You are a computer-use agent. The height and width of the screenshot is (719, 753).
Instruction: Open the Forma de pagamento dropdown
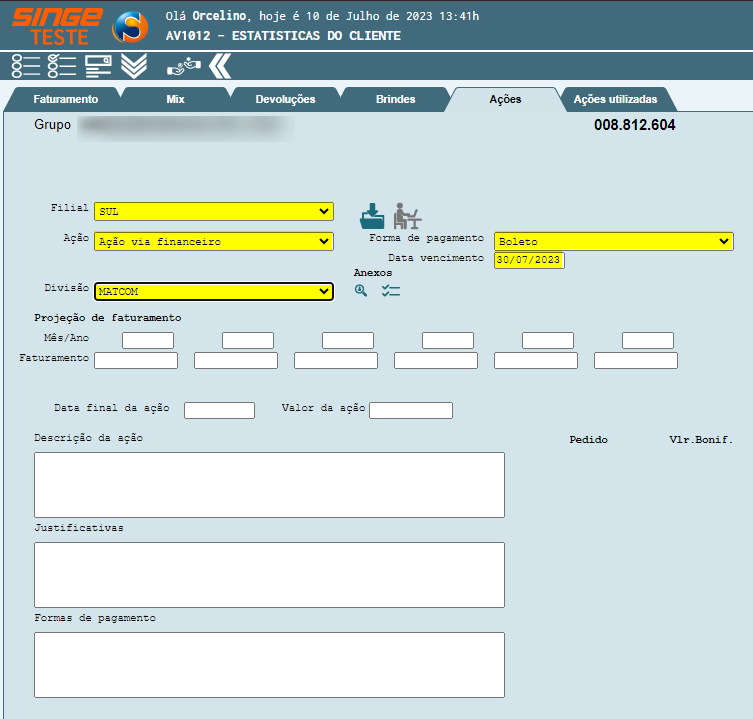(x=613, y=241)
